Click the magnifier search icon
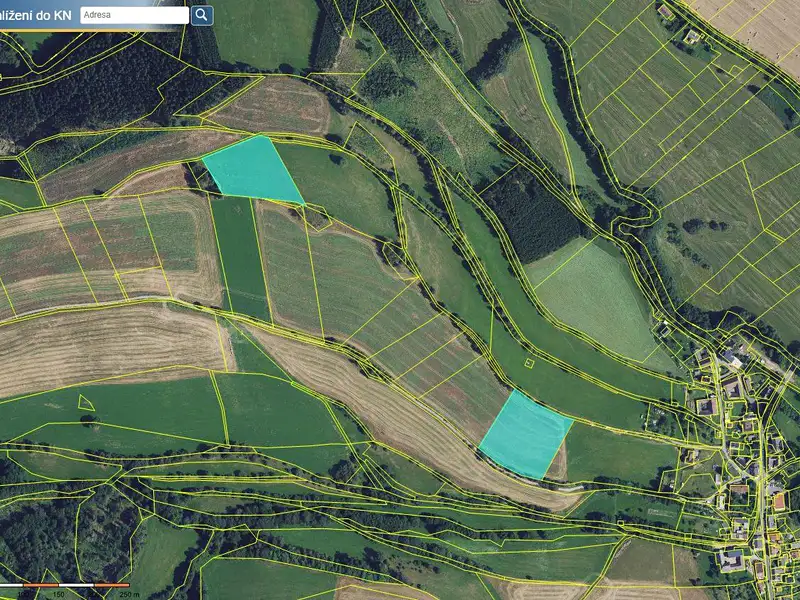 click(202, 15)
